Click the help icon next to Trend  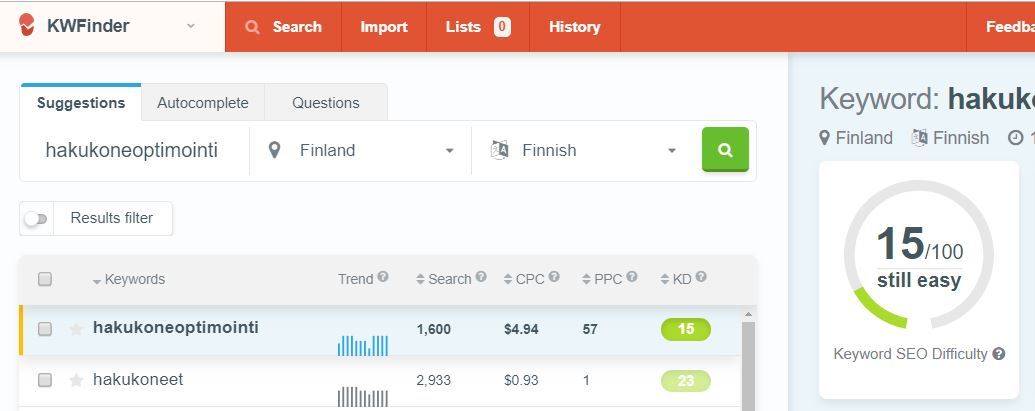(x=383, y=277)
